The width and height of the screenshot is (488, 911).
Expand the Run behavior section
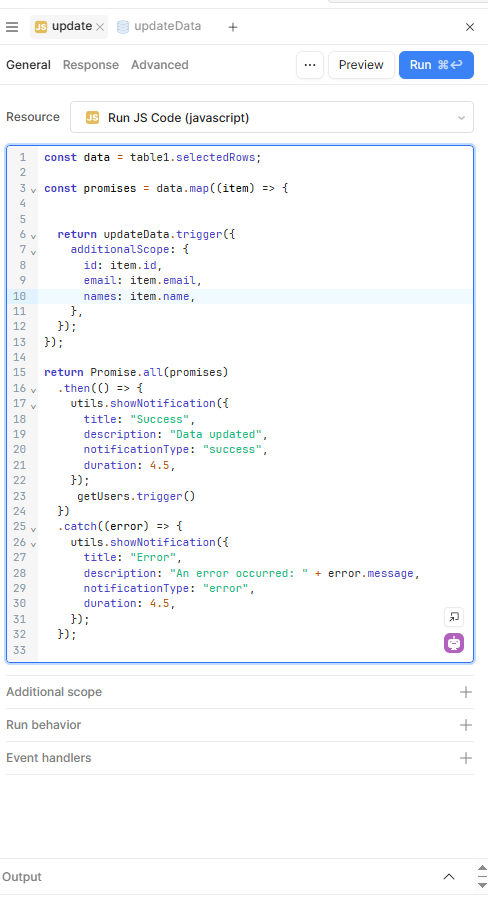(239, 725)
